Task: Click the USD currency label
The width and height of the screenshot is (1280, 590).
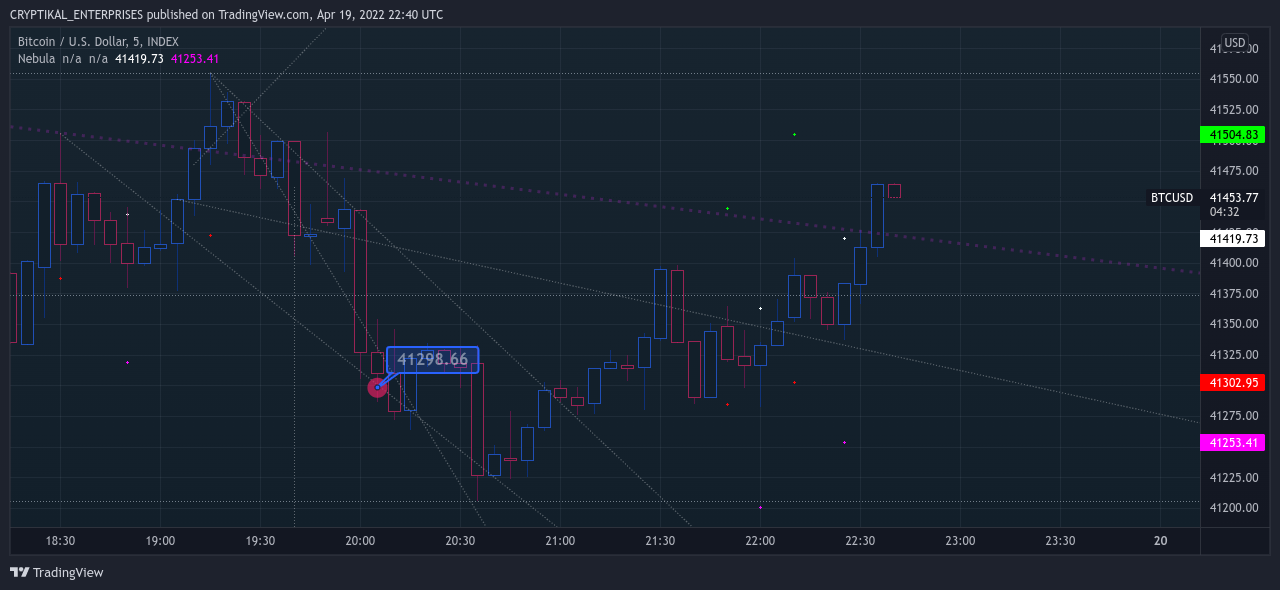Action: (x=1235, y=43)
